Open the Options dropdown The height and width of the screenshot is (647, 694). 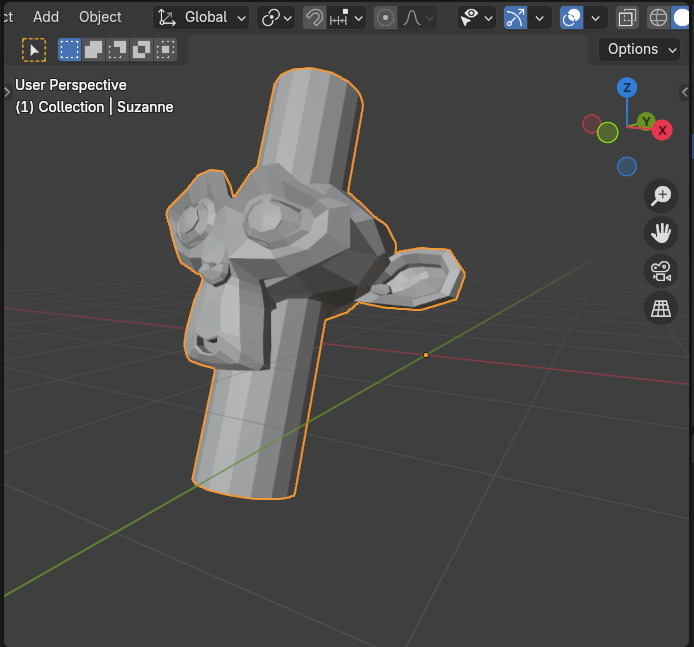click(x=639, y=49)
